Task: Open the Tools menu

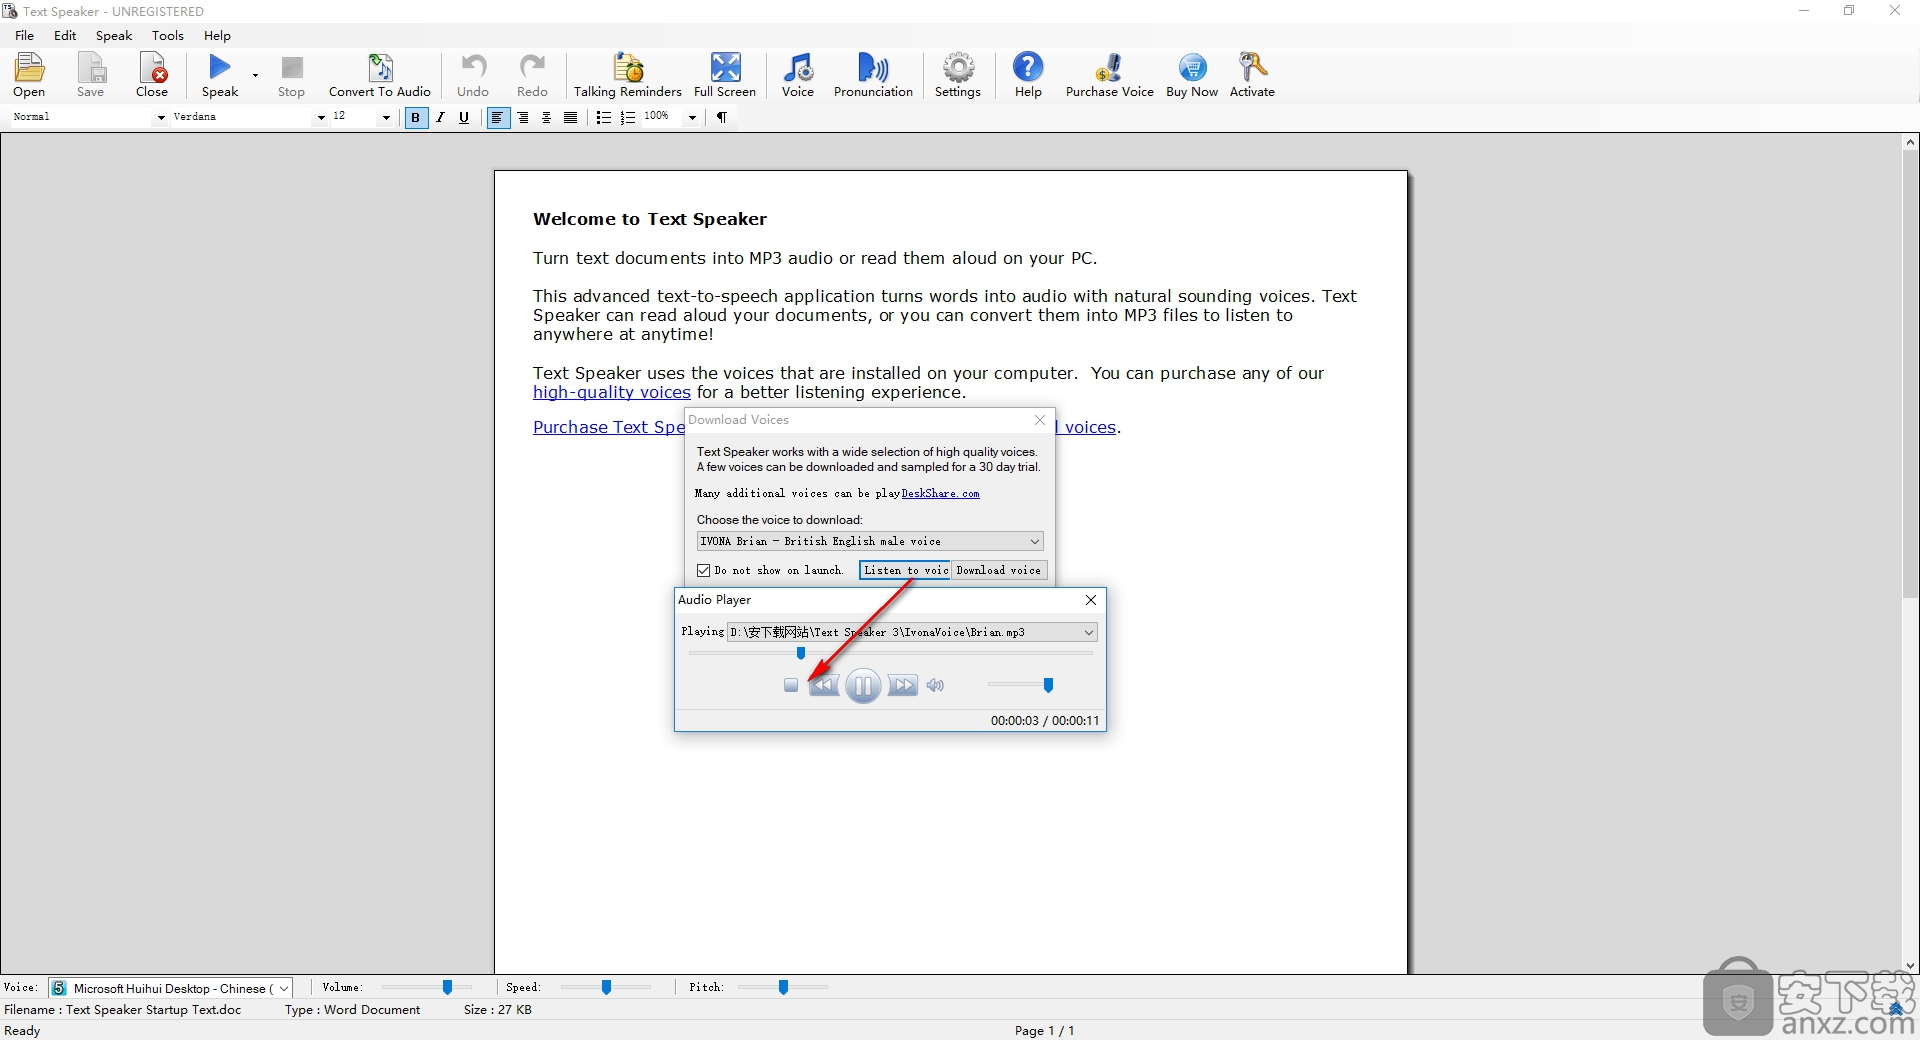Action: (168, 35)
